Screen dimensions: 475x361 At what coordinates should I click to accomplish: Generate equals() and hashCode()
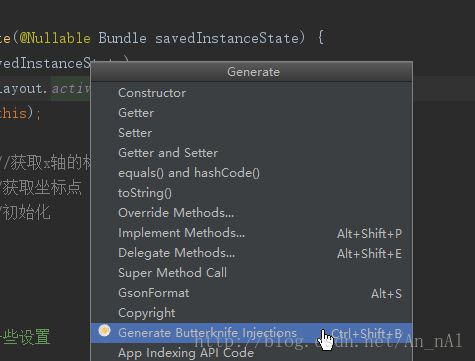click(252, 173)
